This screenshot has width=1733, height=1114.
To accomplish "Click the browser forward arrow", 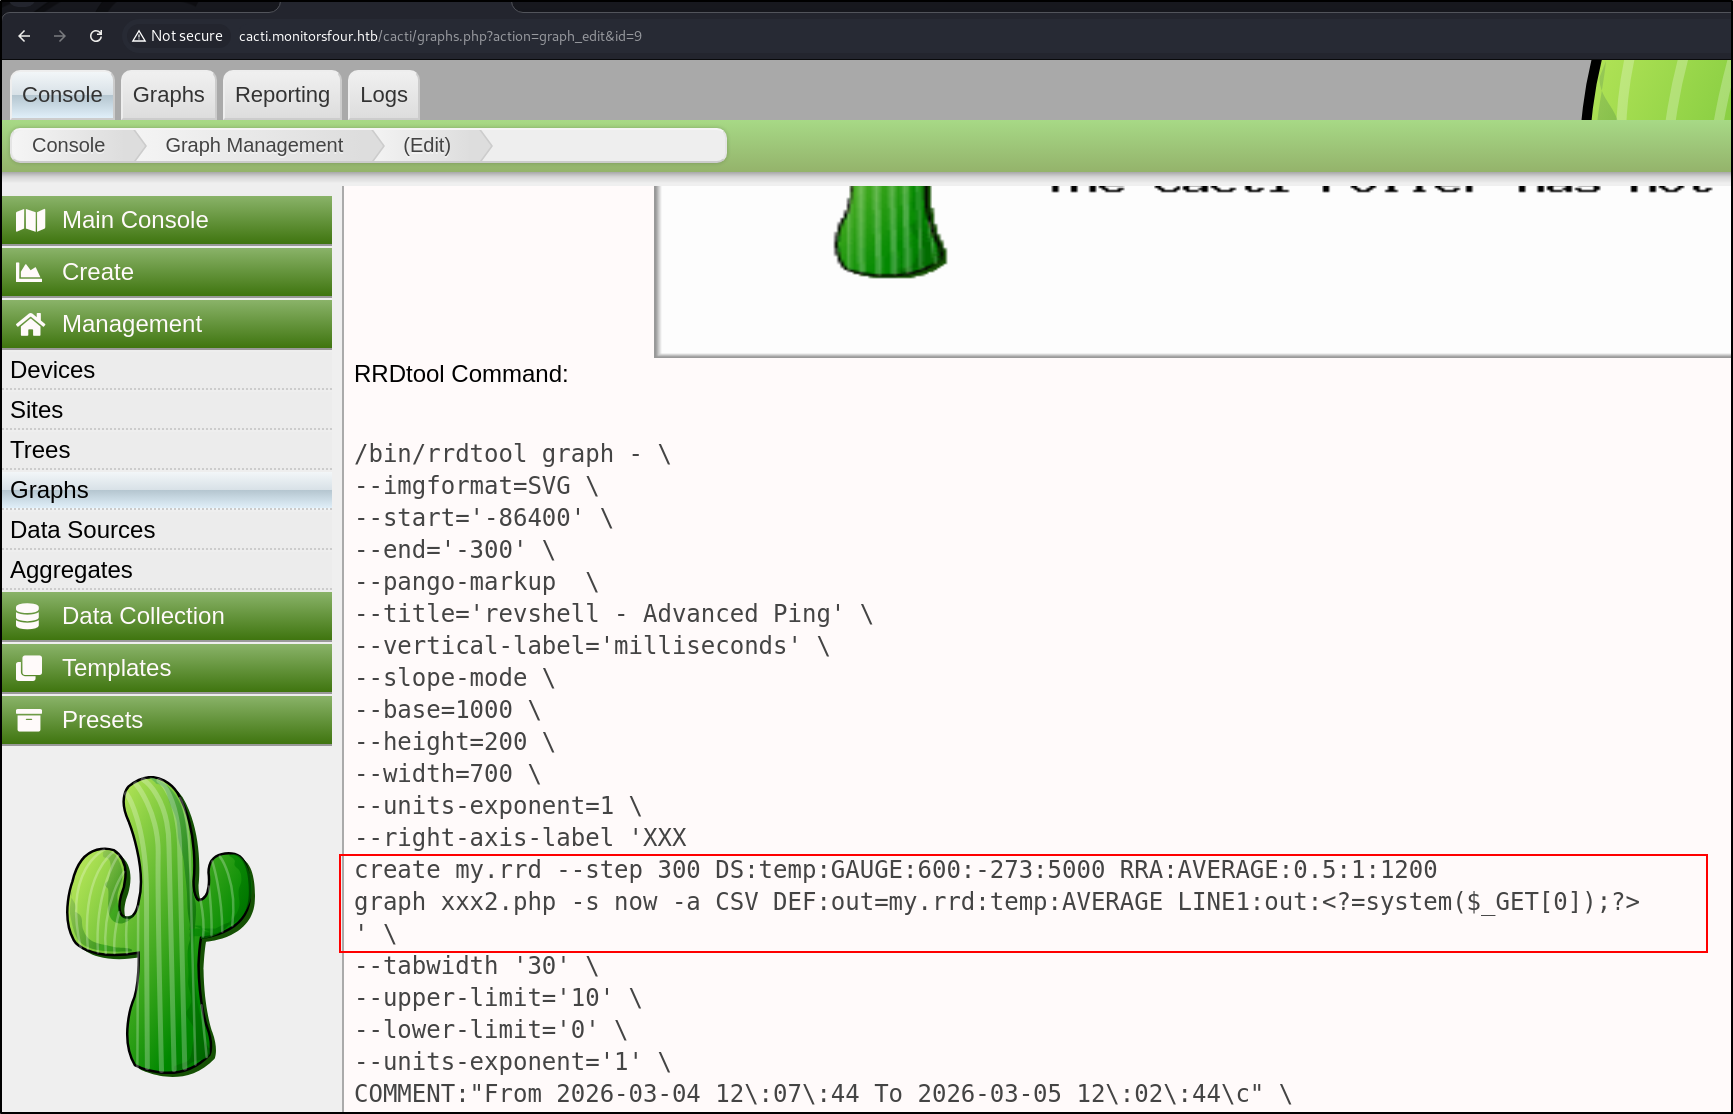I will (x=60, y=36).
